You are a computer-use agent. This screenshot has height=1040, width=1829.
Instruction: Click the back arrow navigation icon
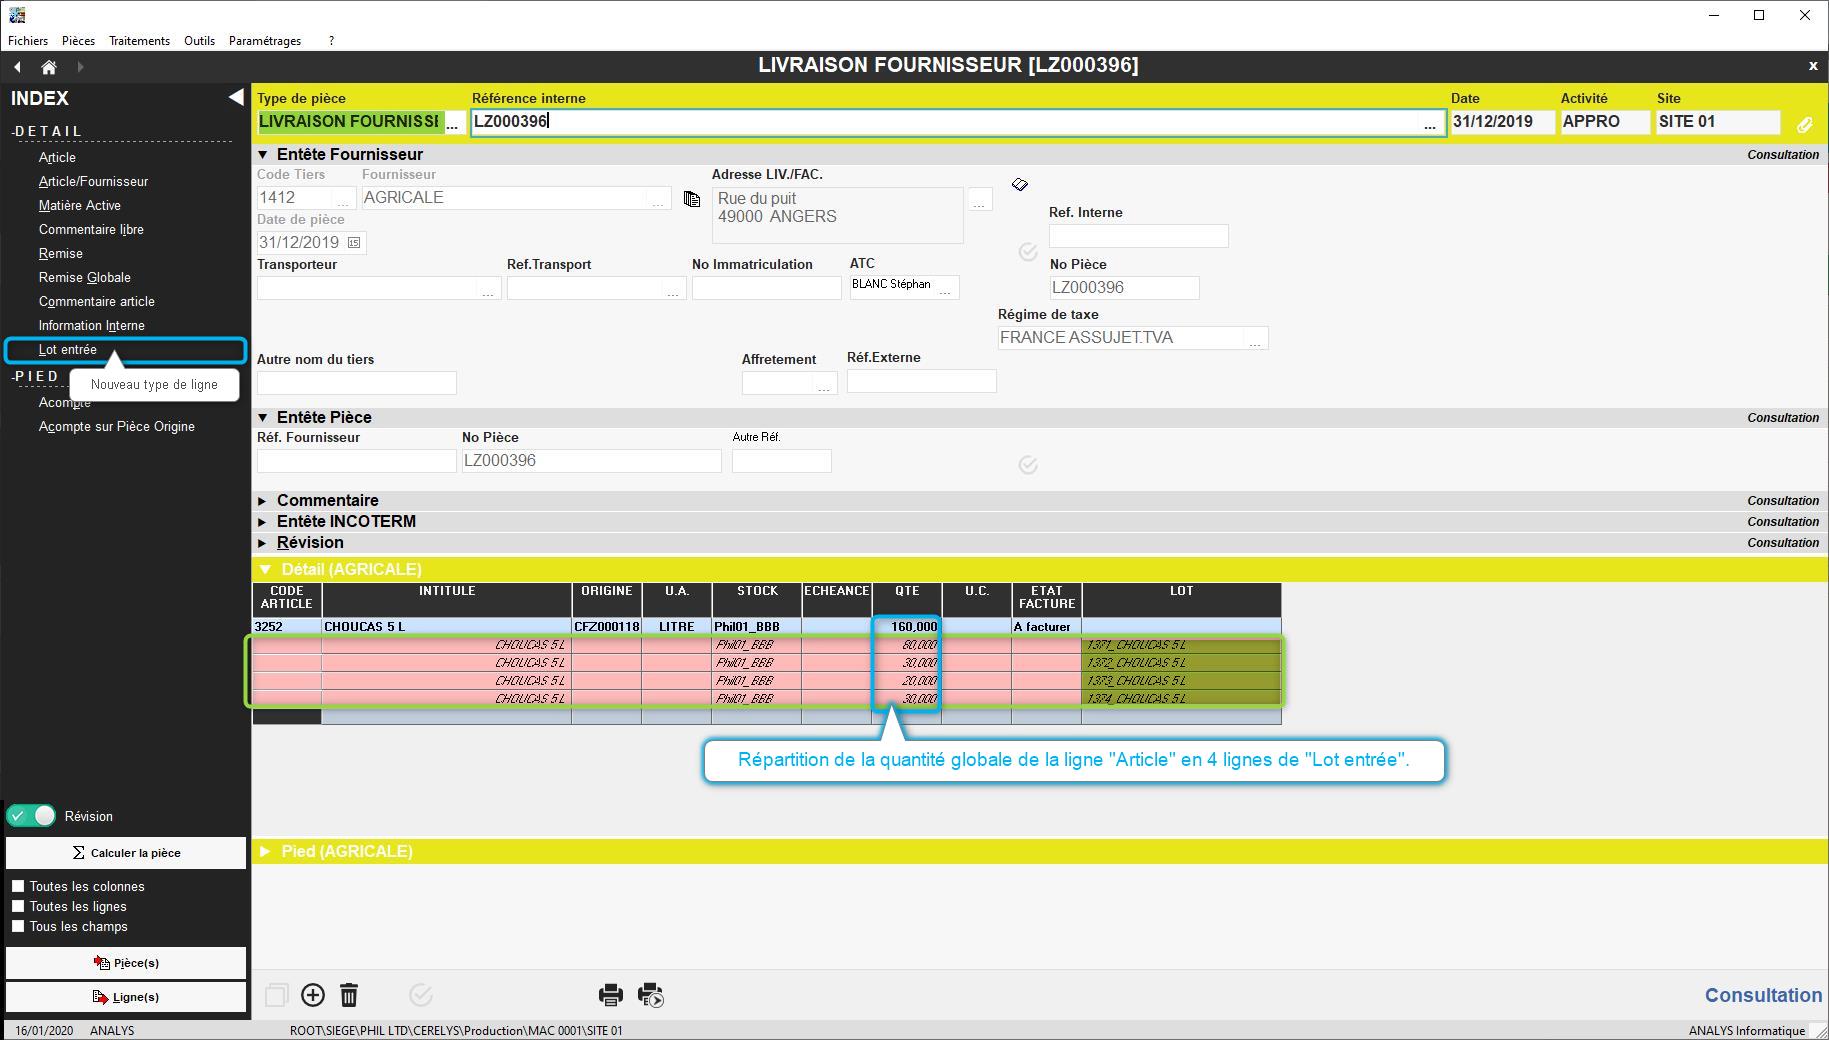click(x=18, y=67)
